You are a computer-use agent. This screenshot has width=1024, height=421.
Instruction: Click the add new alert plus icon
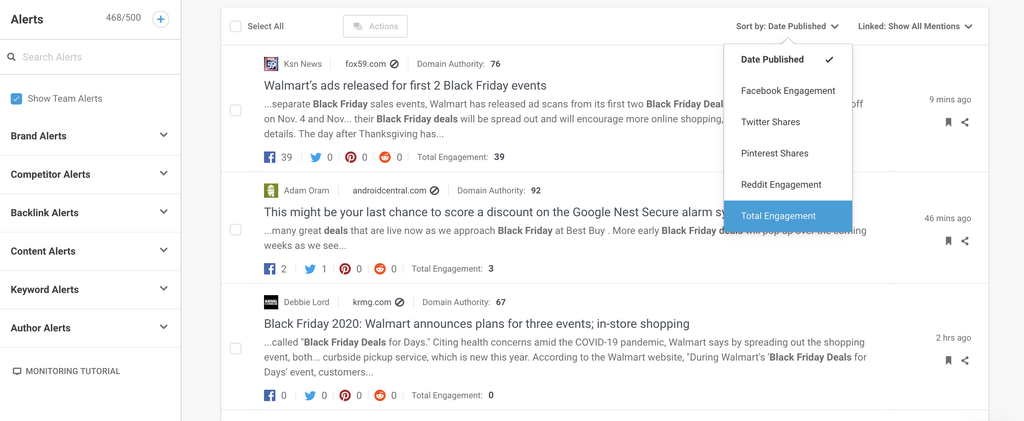[160, 19]
